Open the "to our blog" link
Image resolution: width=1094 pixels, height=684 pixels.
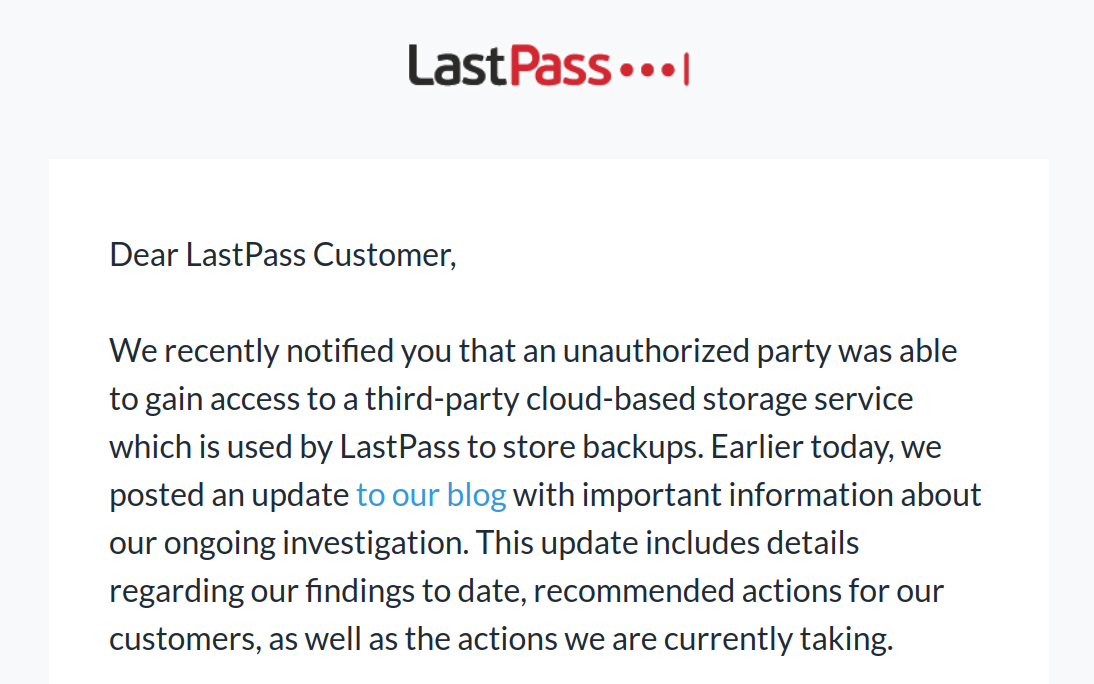point(431,495)
